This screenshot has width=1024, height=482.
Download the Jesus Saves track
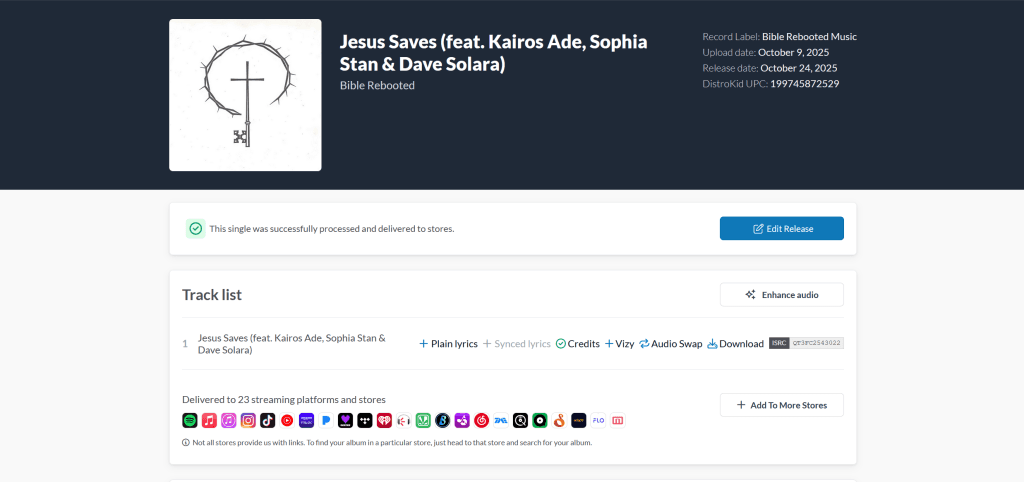735,344
